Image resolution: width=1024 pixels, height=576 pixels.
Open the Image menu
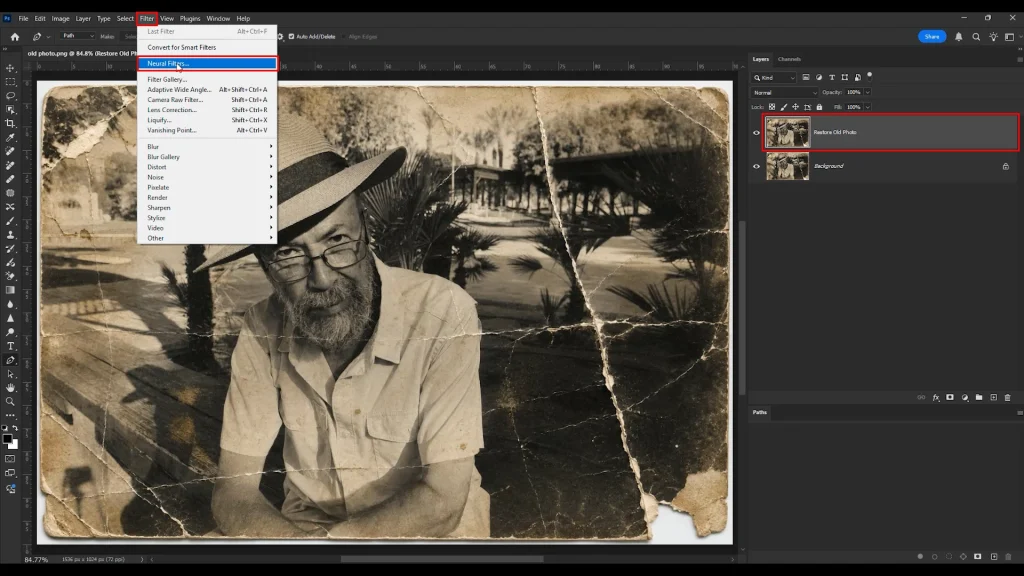pyautogui.click(x=60, y=18)
